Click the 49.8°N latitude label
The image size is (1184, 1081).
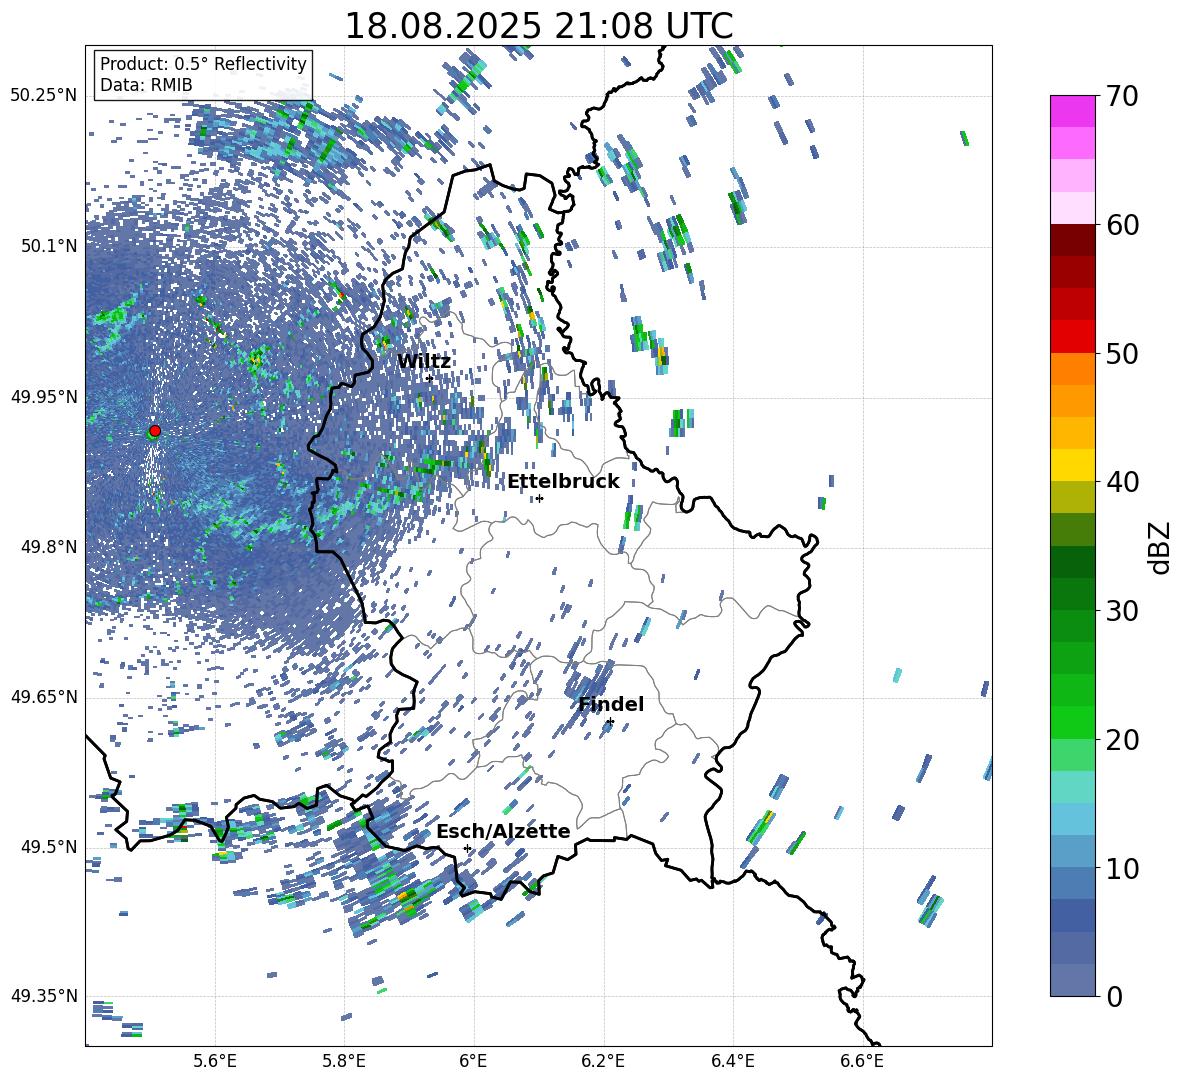click(x=49, y=547)
